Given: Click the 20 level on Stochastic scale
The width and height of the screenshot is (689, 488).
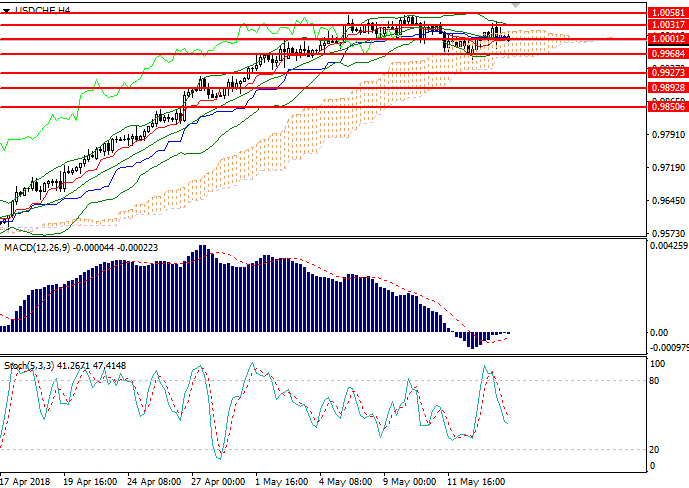Looking at the screenshot, I should [656, 449].
